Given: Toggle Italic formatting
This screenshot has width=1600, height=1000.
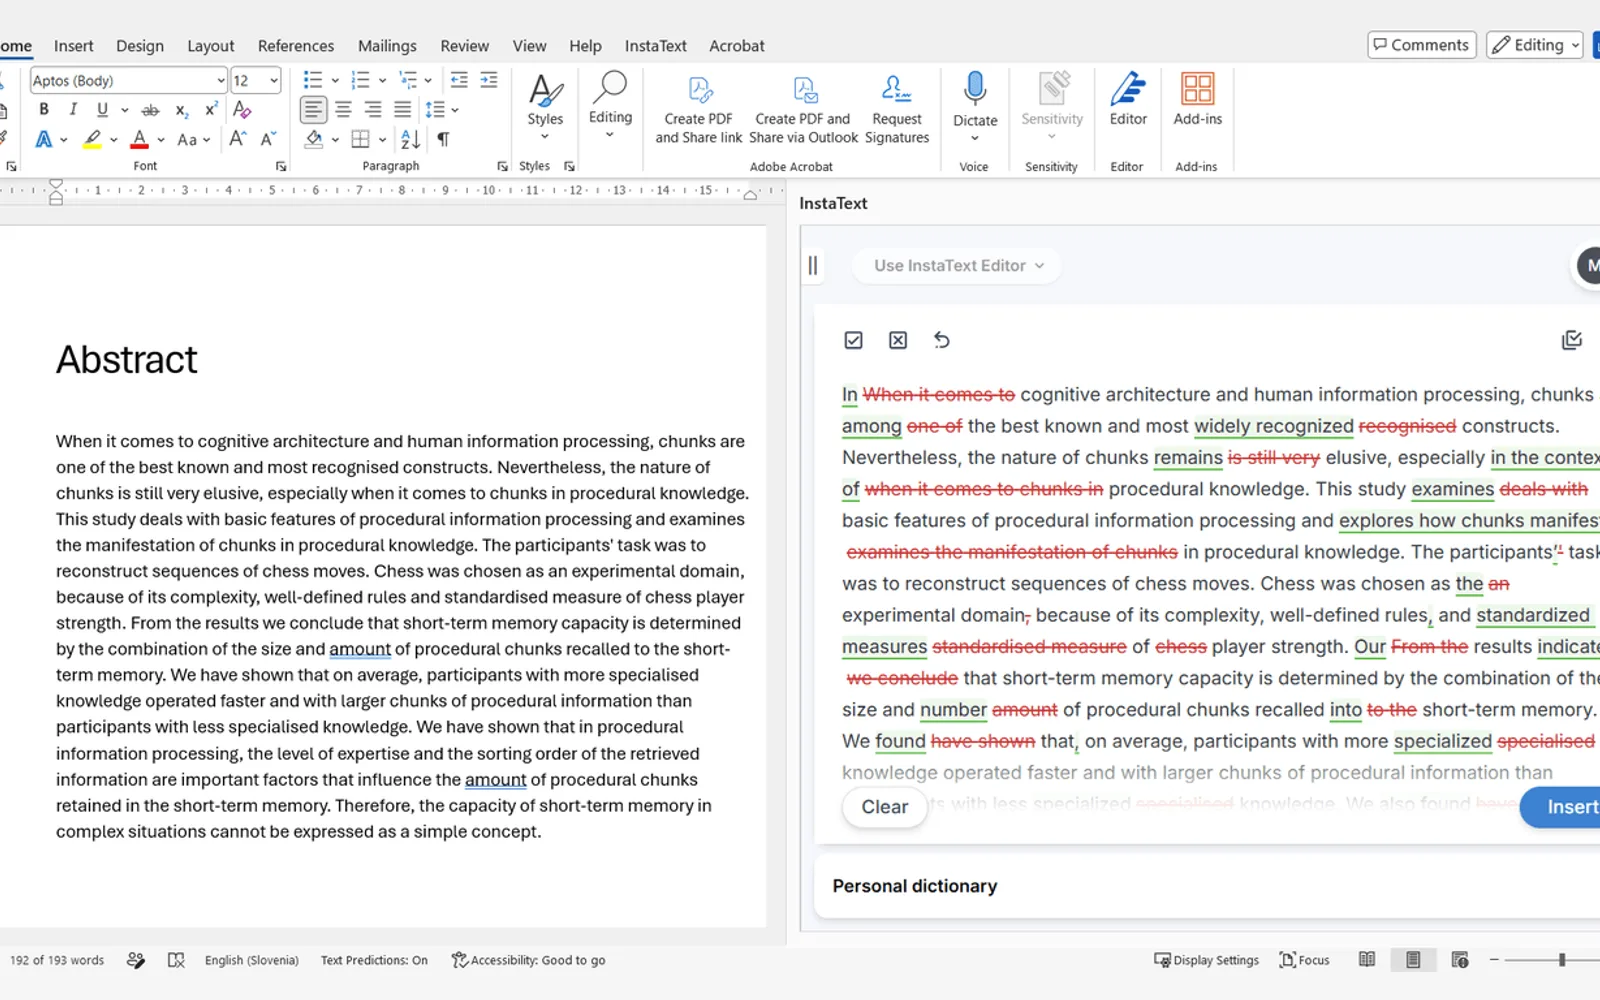Looking at the screenshot, I should (72, 109).
